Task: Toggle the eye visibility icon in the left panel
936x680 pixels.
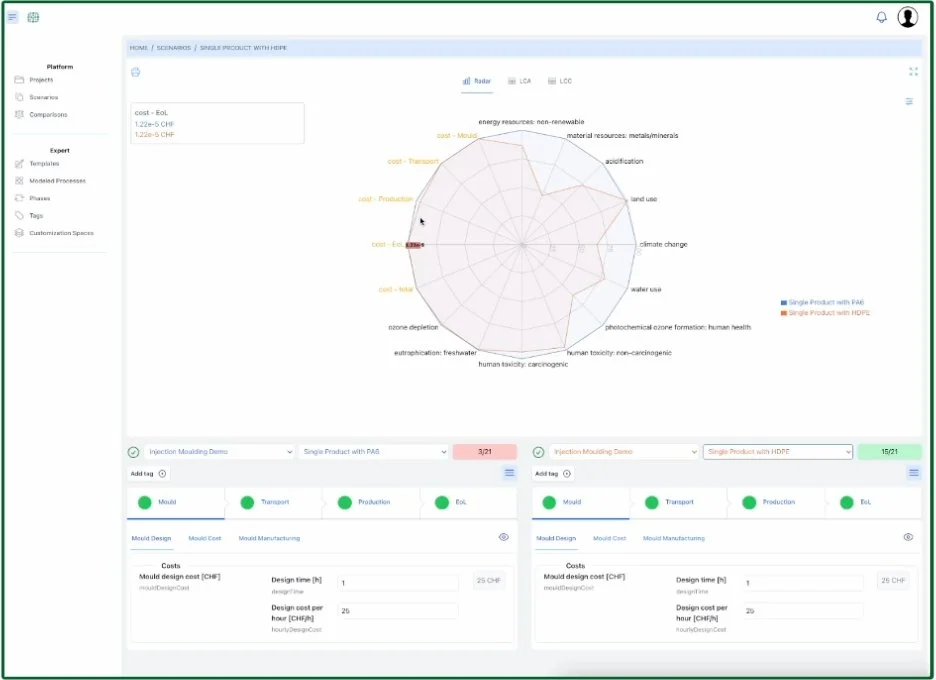Action: coord(503,537)
